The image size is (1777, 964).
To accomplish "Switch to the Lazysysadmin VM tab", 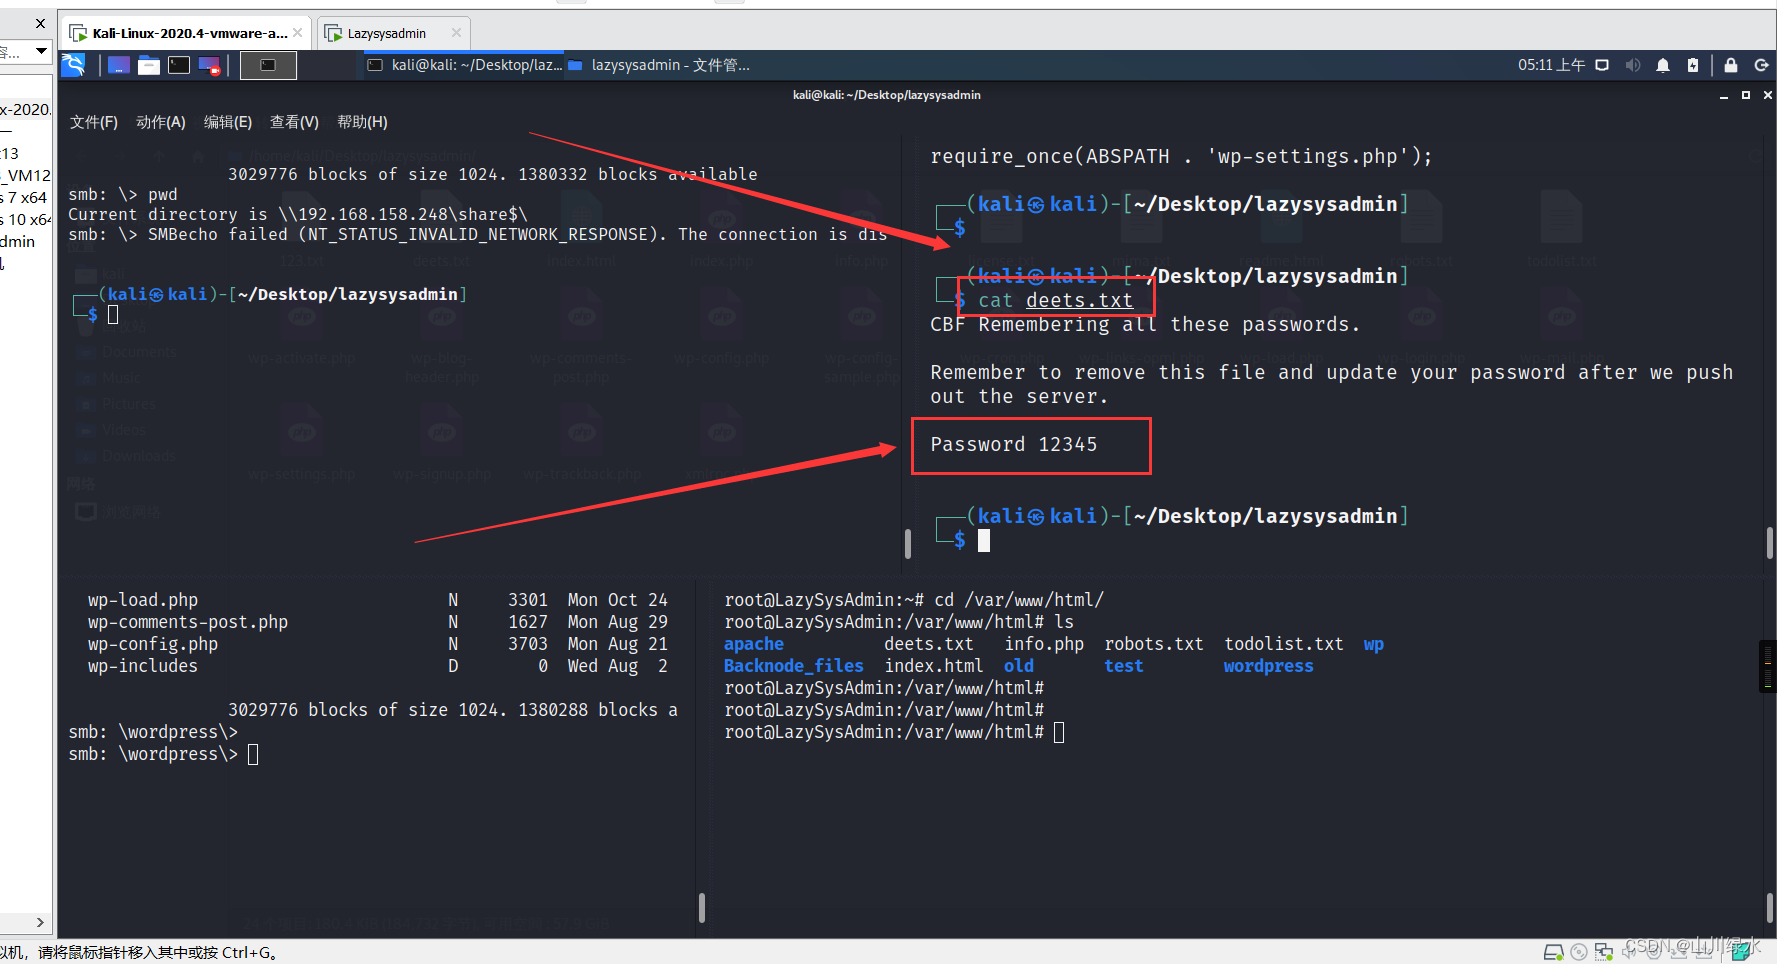I will tap(394, 33).
